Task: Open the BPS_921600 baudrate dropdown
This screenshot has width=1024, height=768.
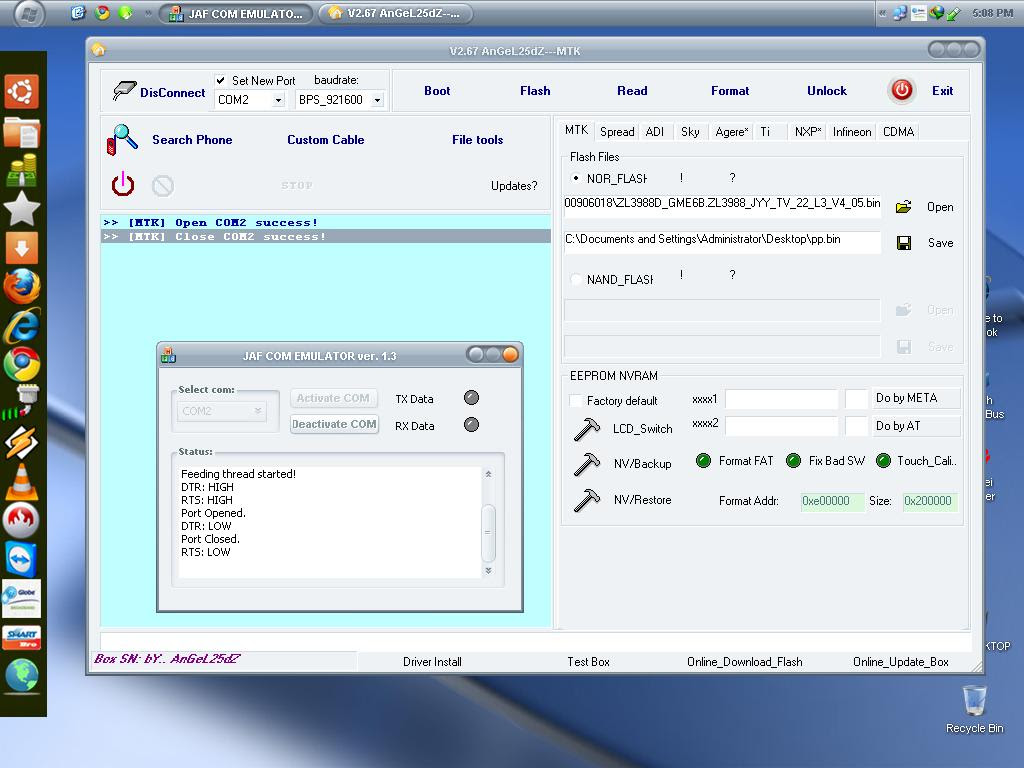Action: [x=377, y=100]
